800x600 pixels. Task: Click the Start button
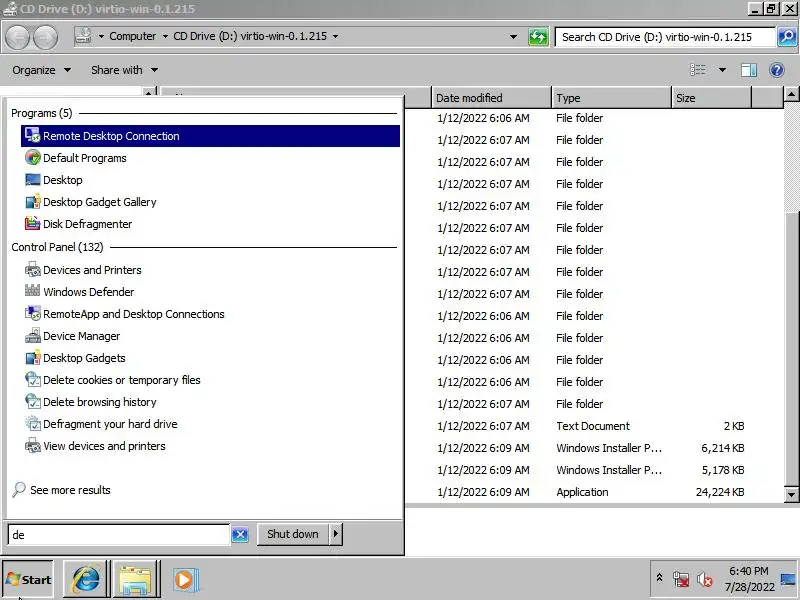pos(28,579)
